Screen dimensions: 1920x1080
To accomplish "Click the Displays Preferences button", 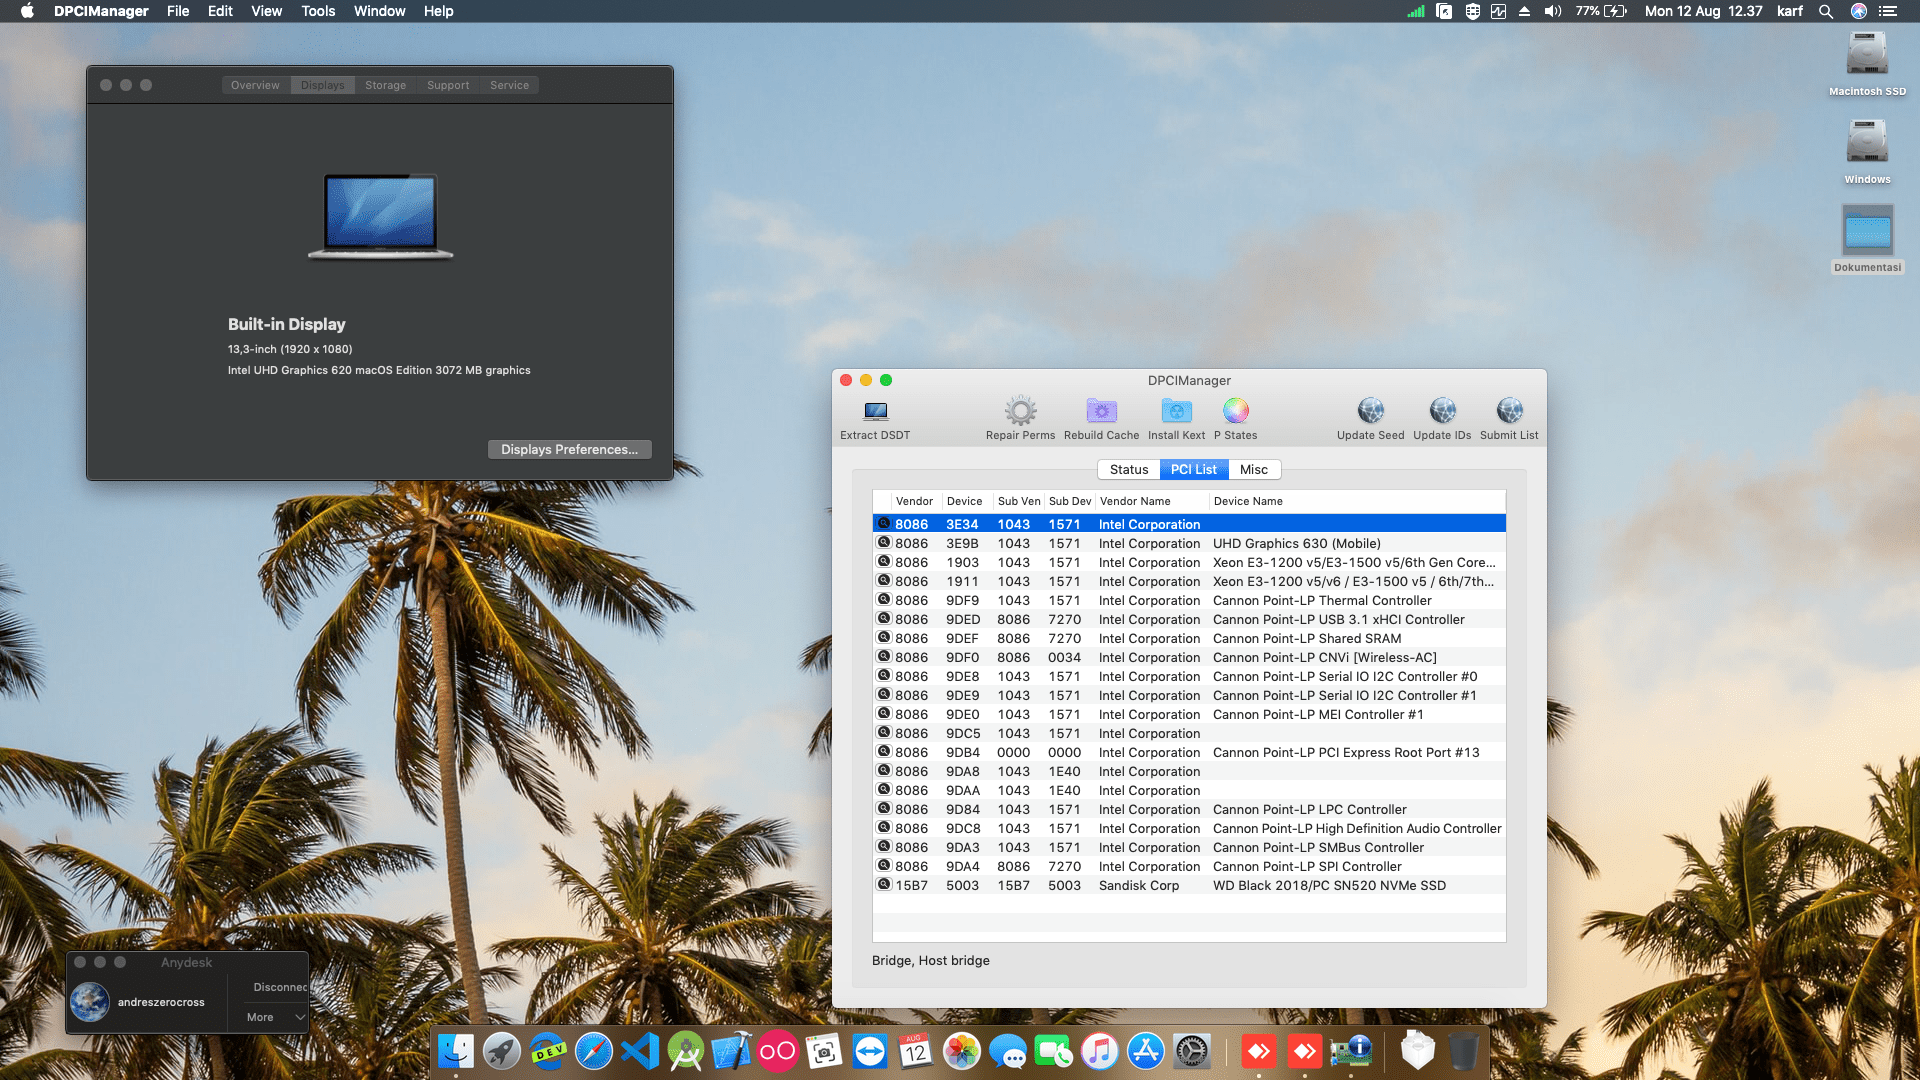I will [569, 450].
